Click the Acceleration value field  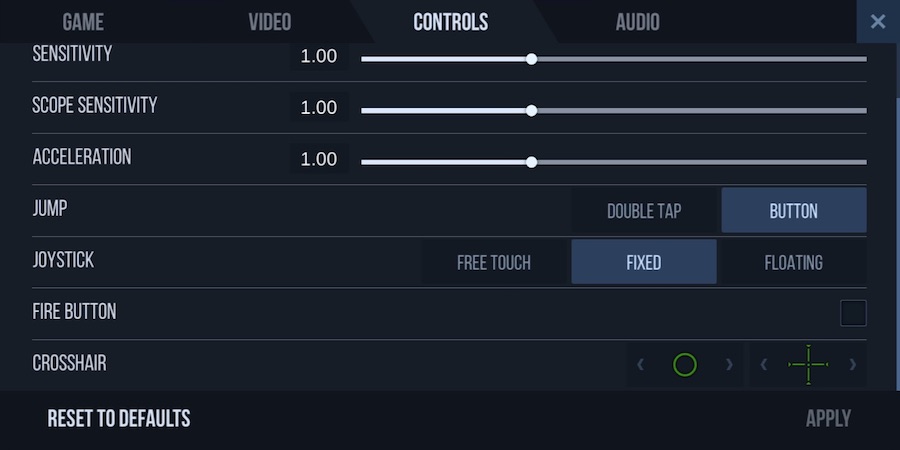pyautogui.click(x=319, y=159)
